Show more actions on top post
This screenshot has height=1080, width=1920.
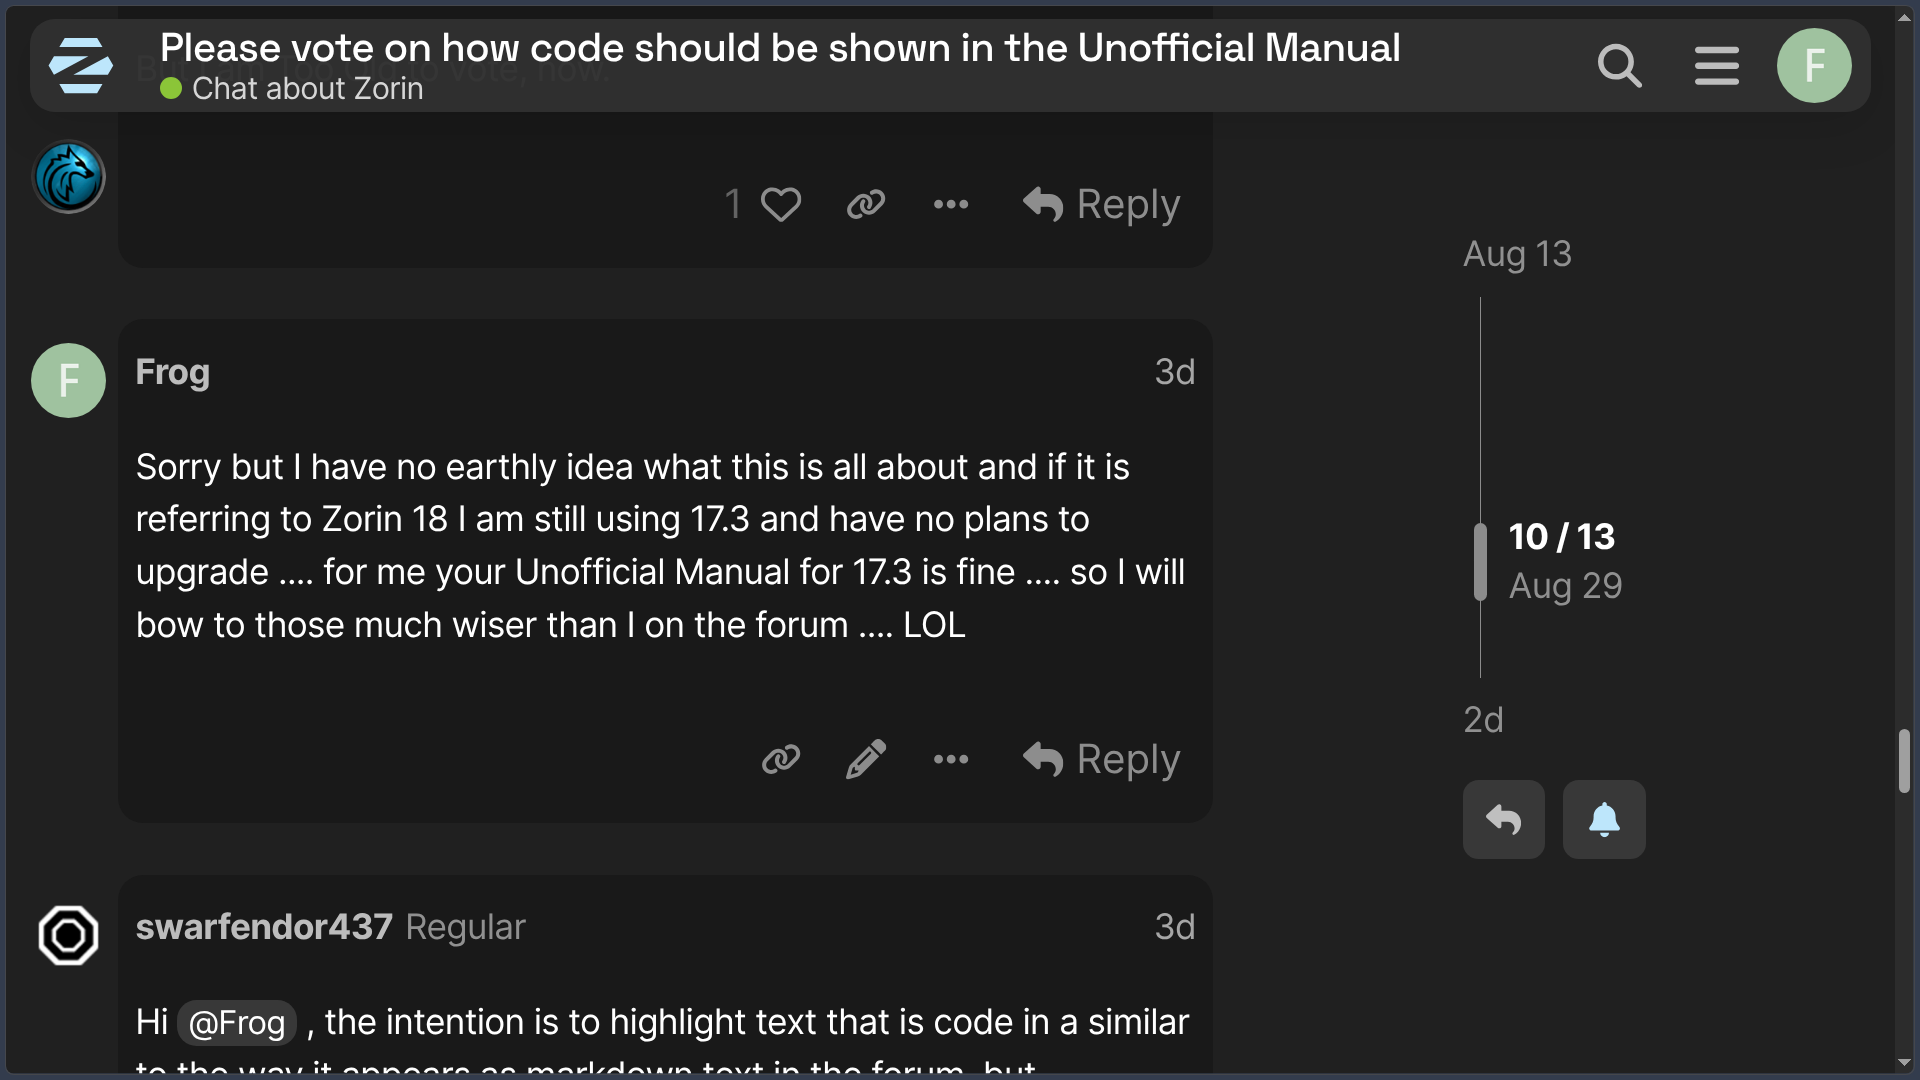(950, 204)
